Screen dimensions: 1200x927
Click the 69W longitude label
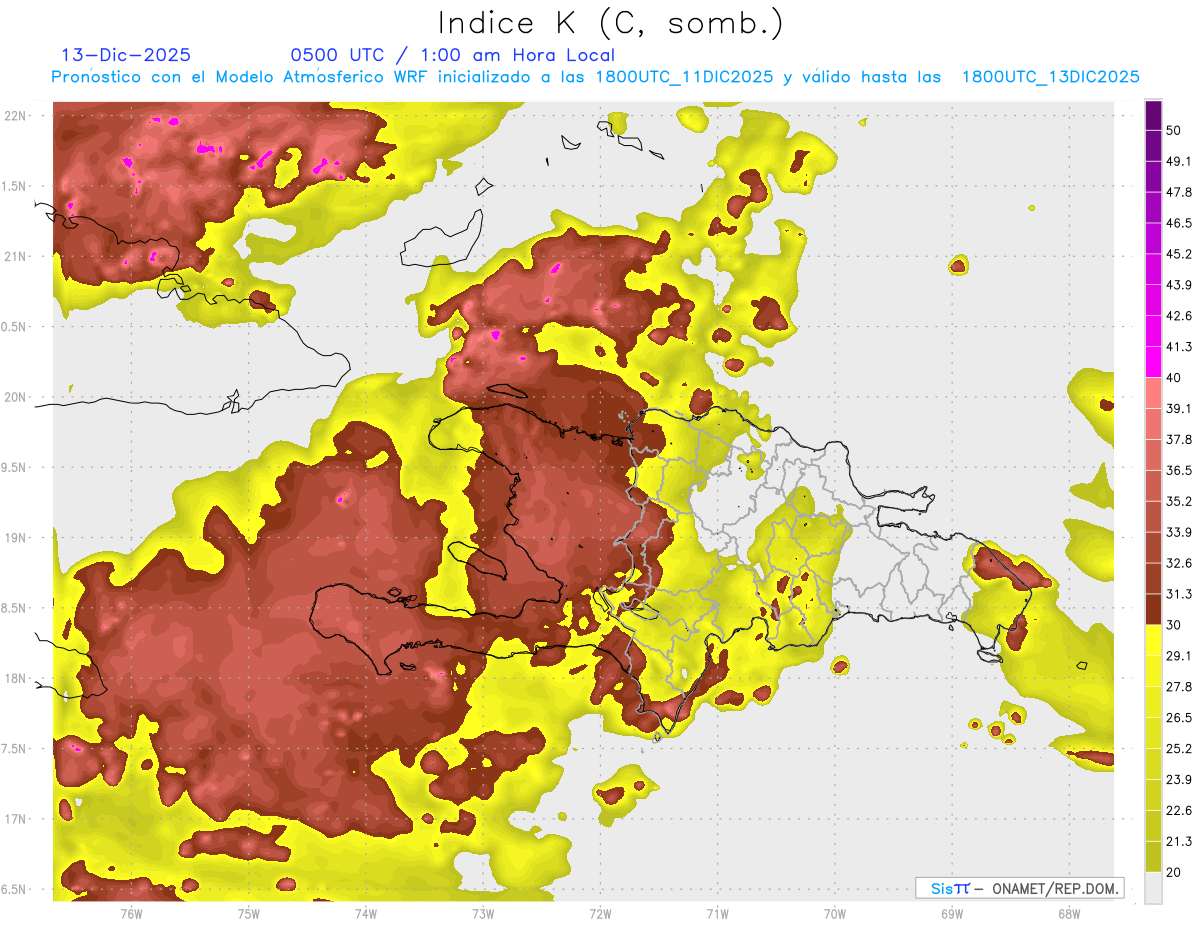coord(952,913)
